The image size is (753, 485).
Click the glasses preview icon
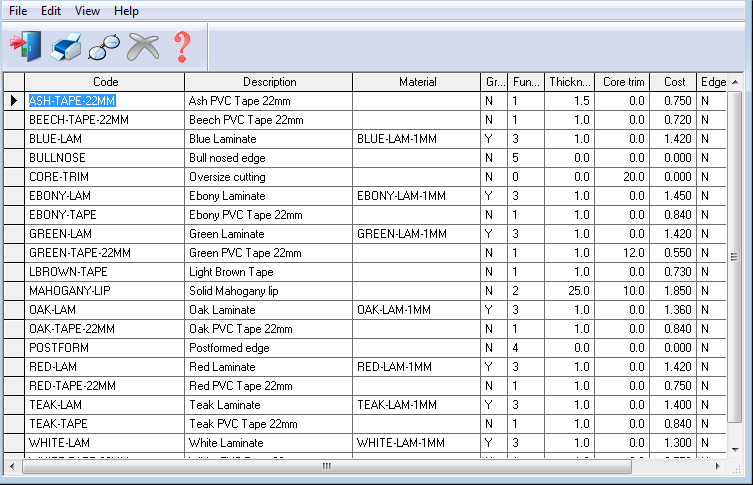(x=104, y=45)
